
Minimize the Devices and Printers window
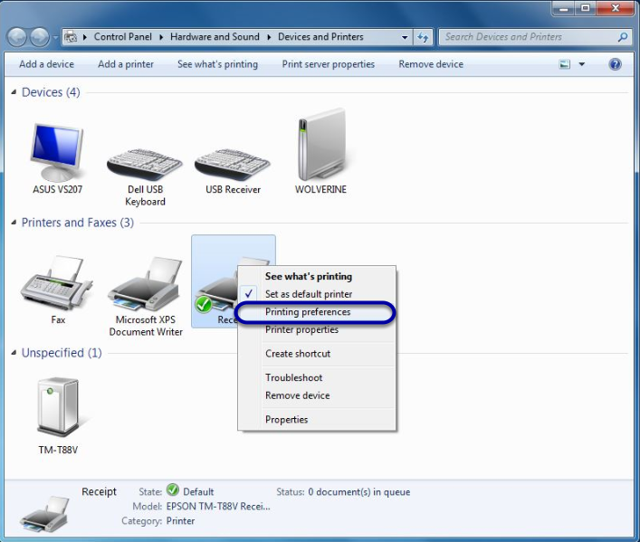click(564, 8)
